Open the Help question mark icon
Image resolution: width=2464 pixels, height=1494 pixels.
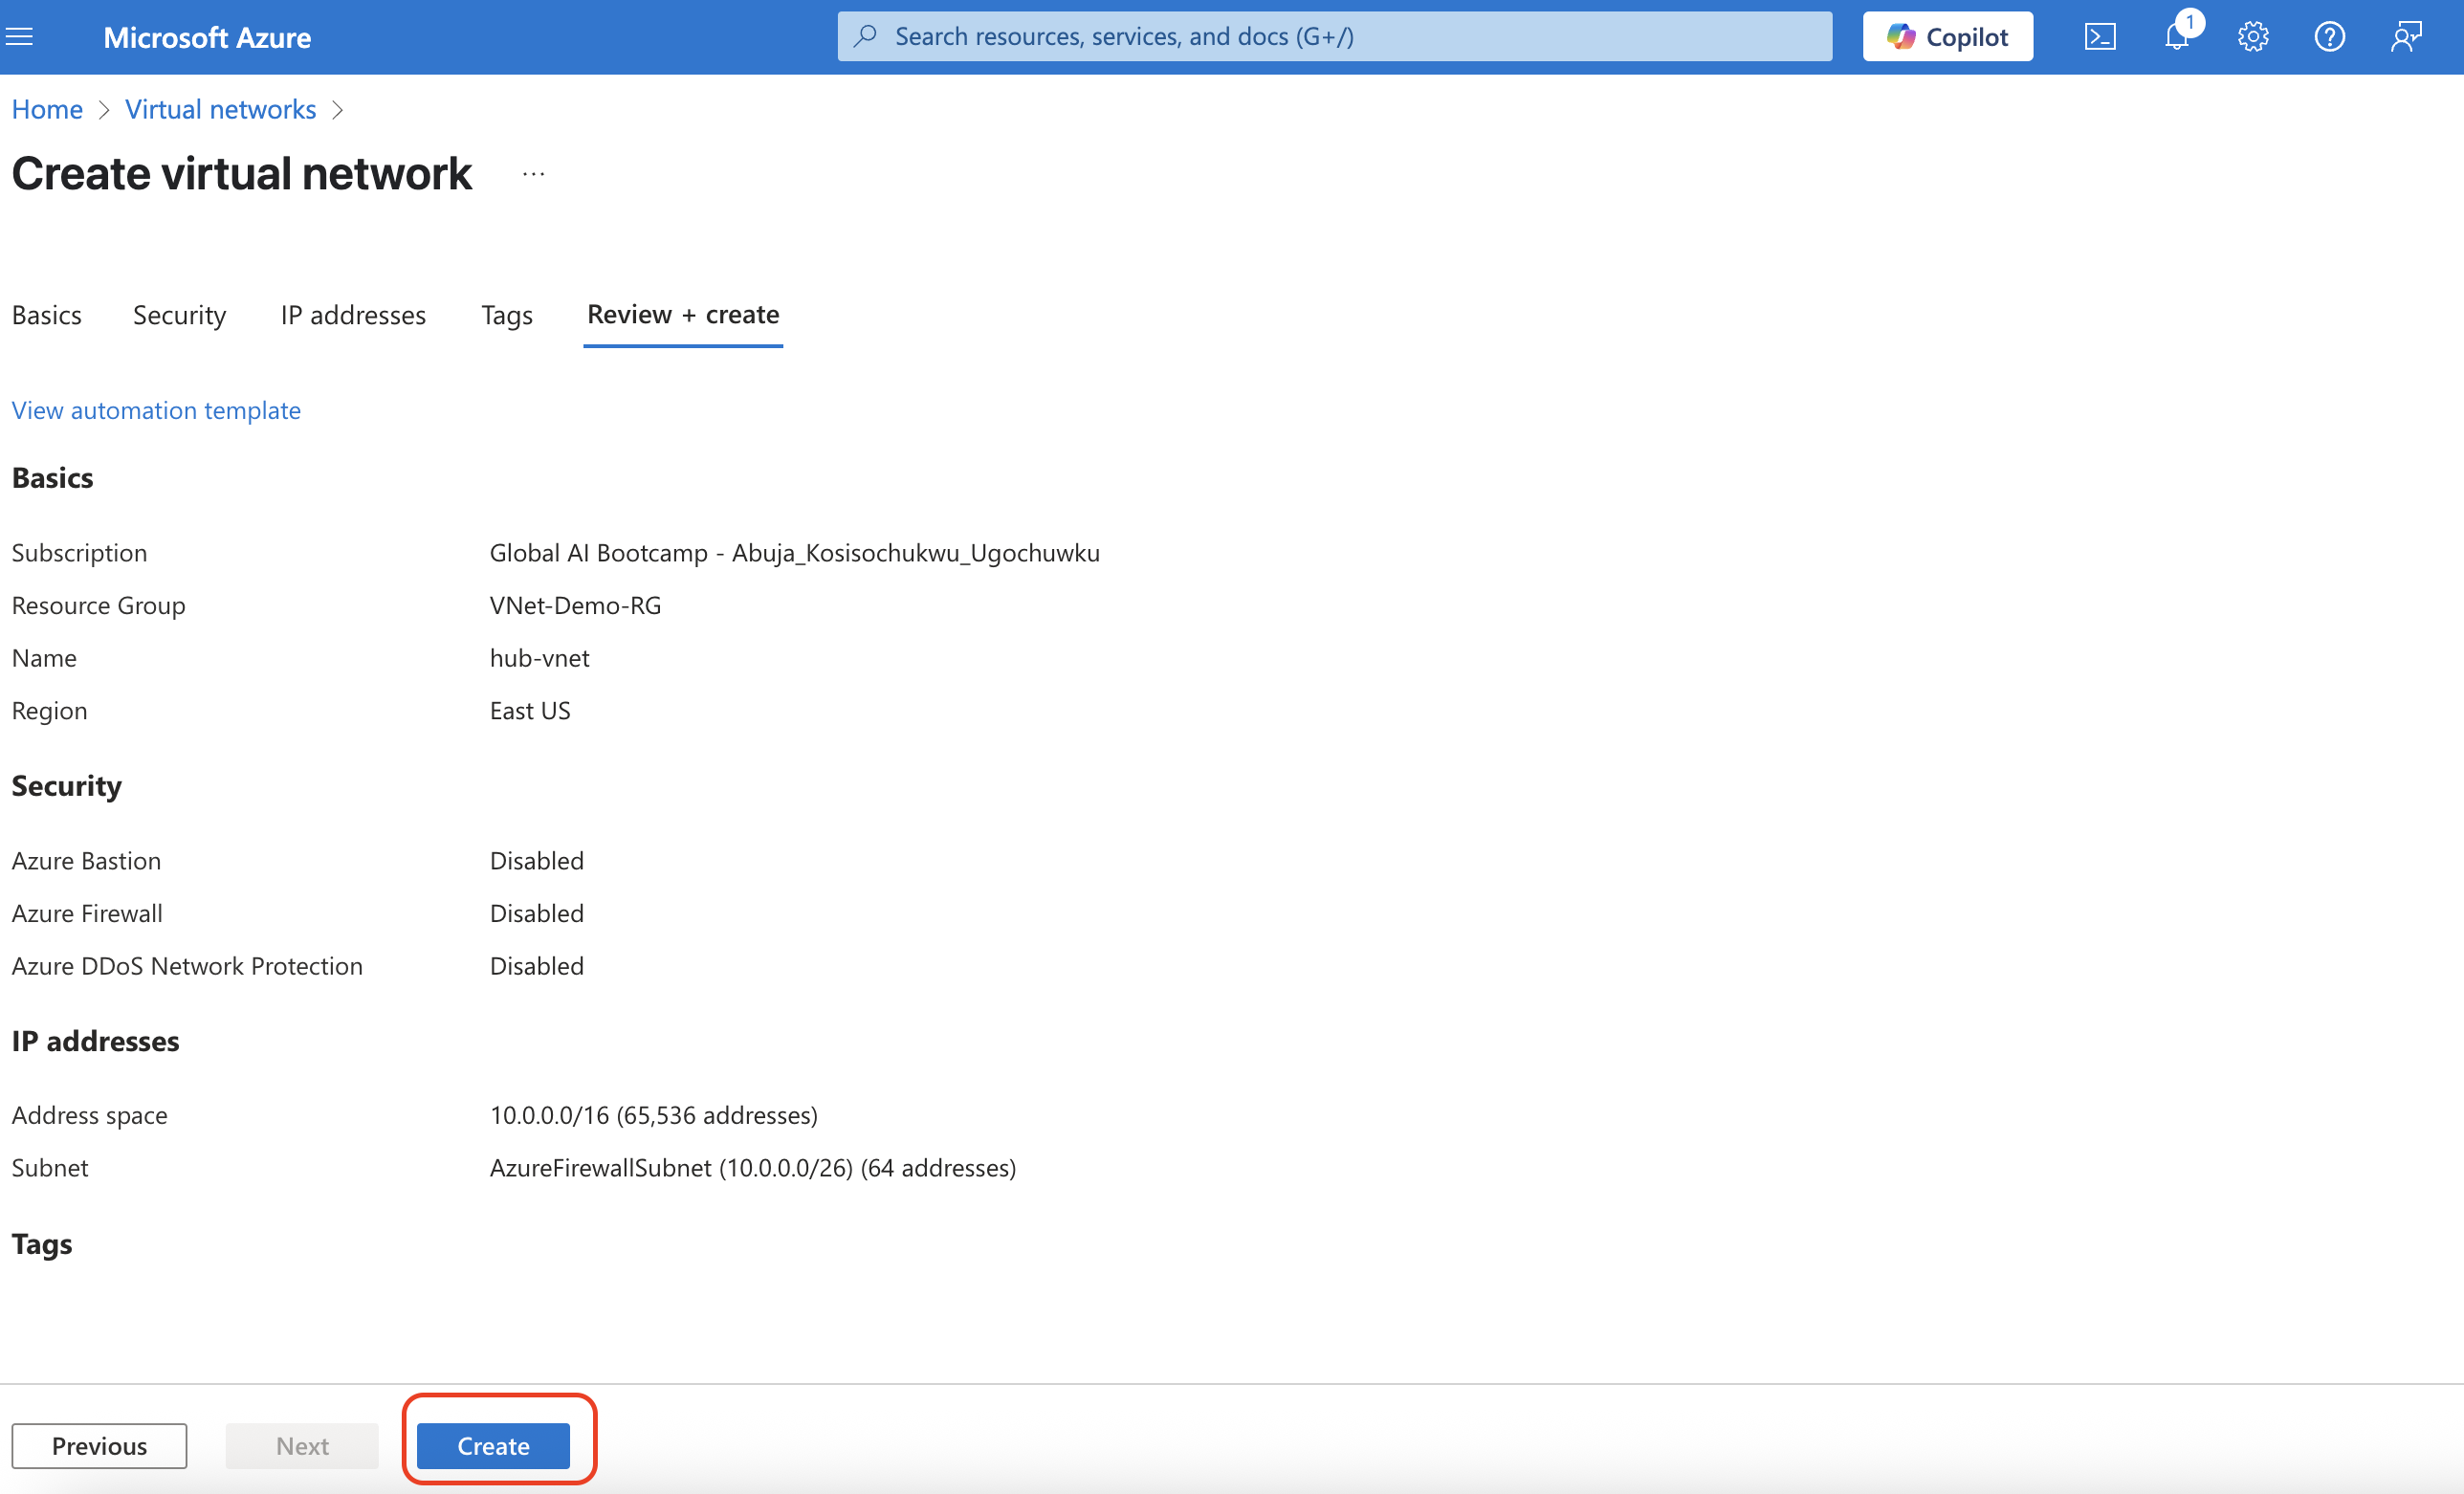pyautogui.click(x=2329, y=37)
